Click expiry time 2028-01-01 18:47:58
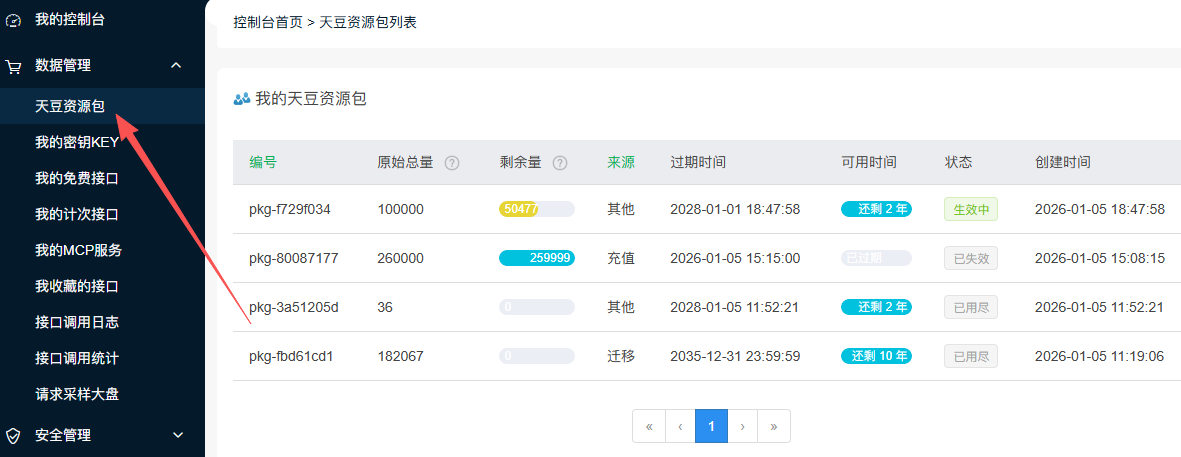The width and height of the screenshot is (1181, 457). pos(735,209)
